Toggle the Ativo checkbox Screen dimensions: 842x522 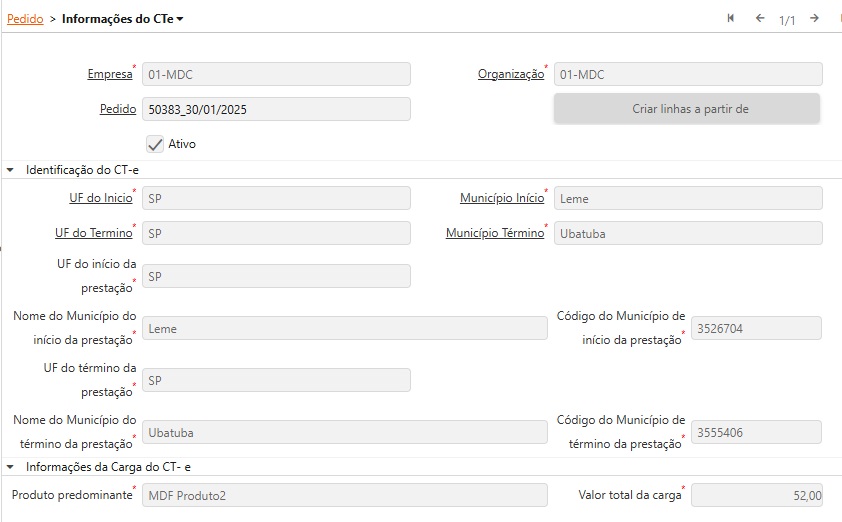coord(155,144)
